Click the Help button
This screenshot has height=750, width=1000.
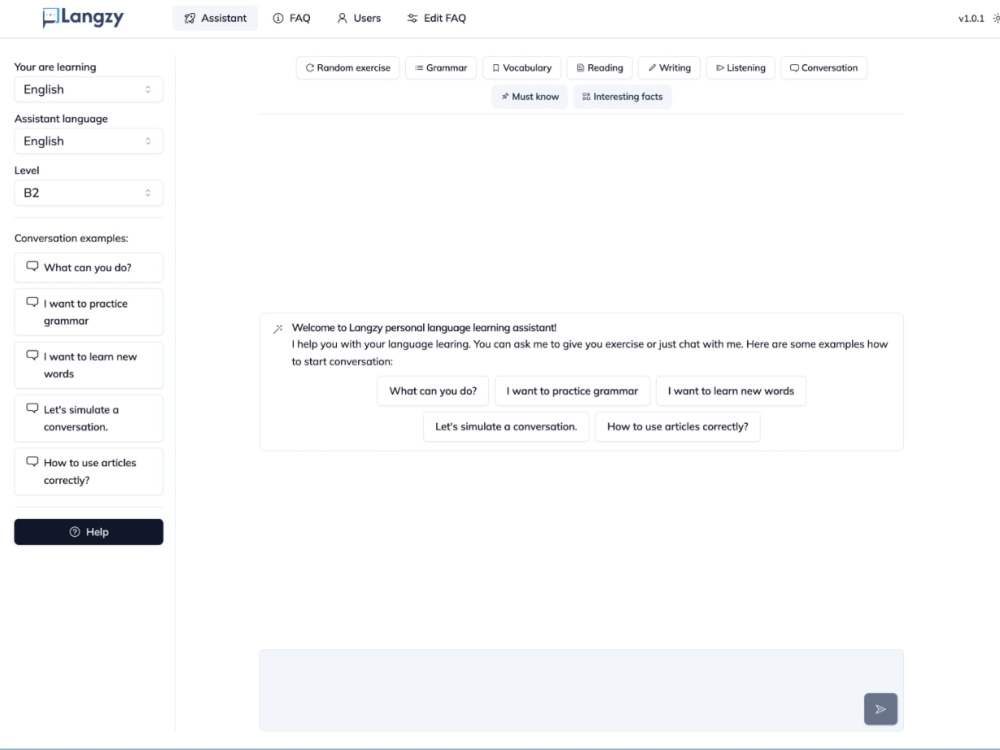(89, 532)
